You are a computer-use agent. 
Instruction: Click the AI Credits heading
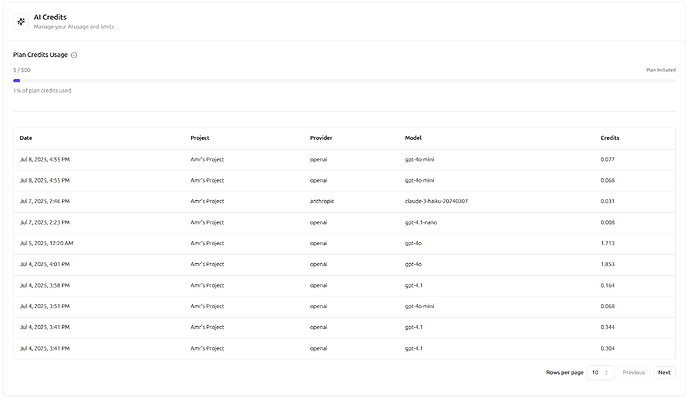(x=50, y=17)
